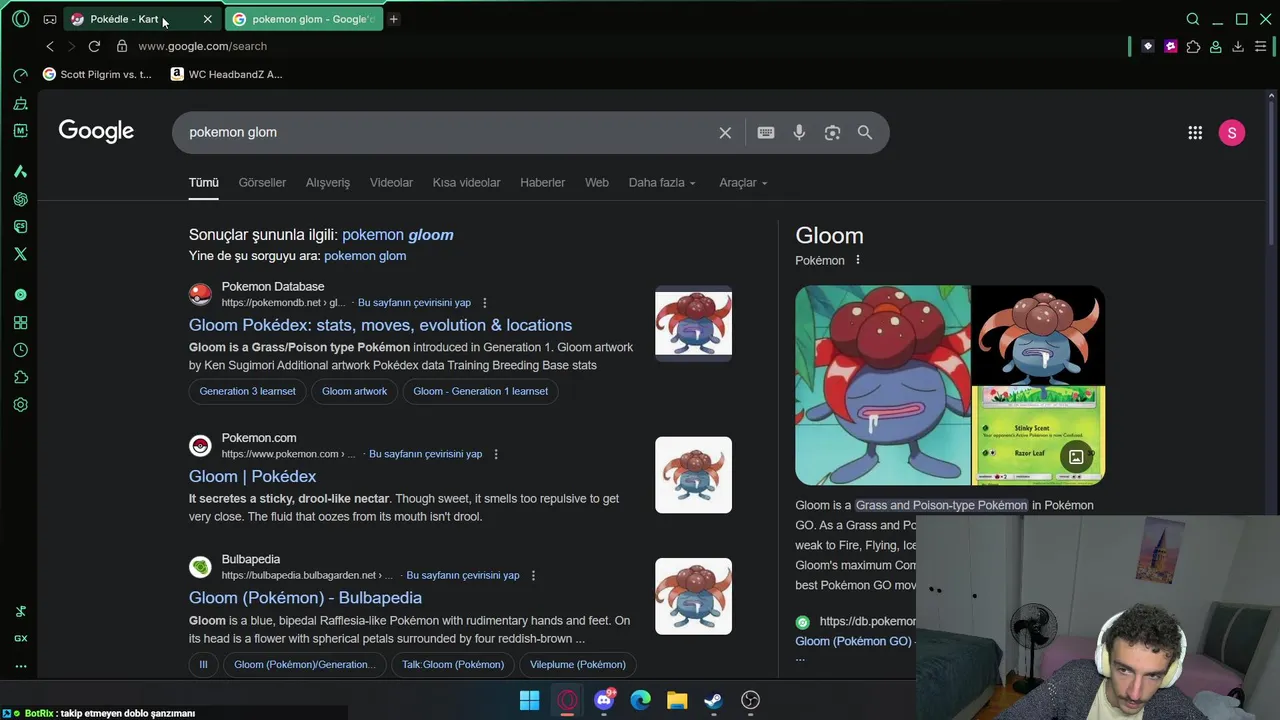
Task: Select the Haberler search tab
Action: tap(543, 183)
